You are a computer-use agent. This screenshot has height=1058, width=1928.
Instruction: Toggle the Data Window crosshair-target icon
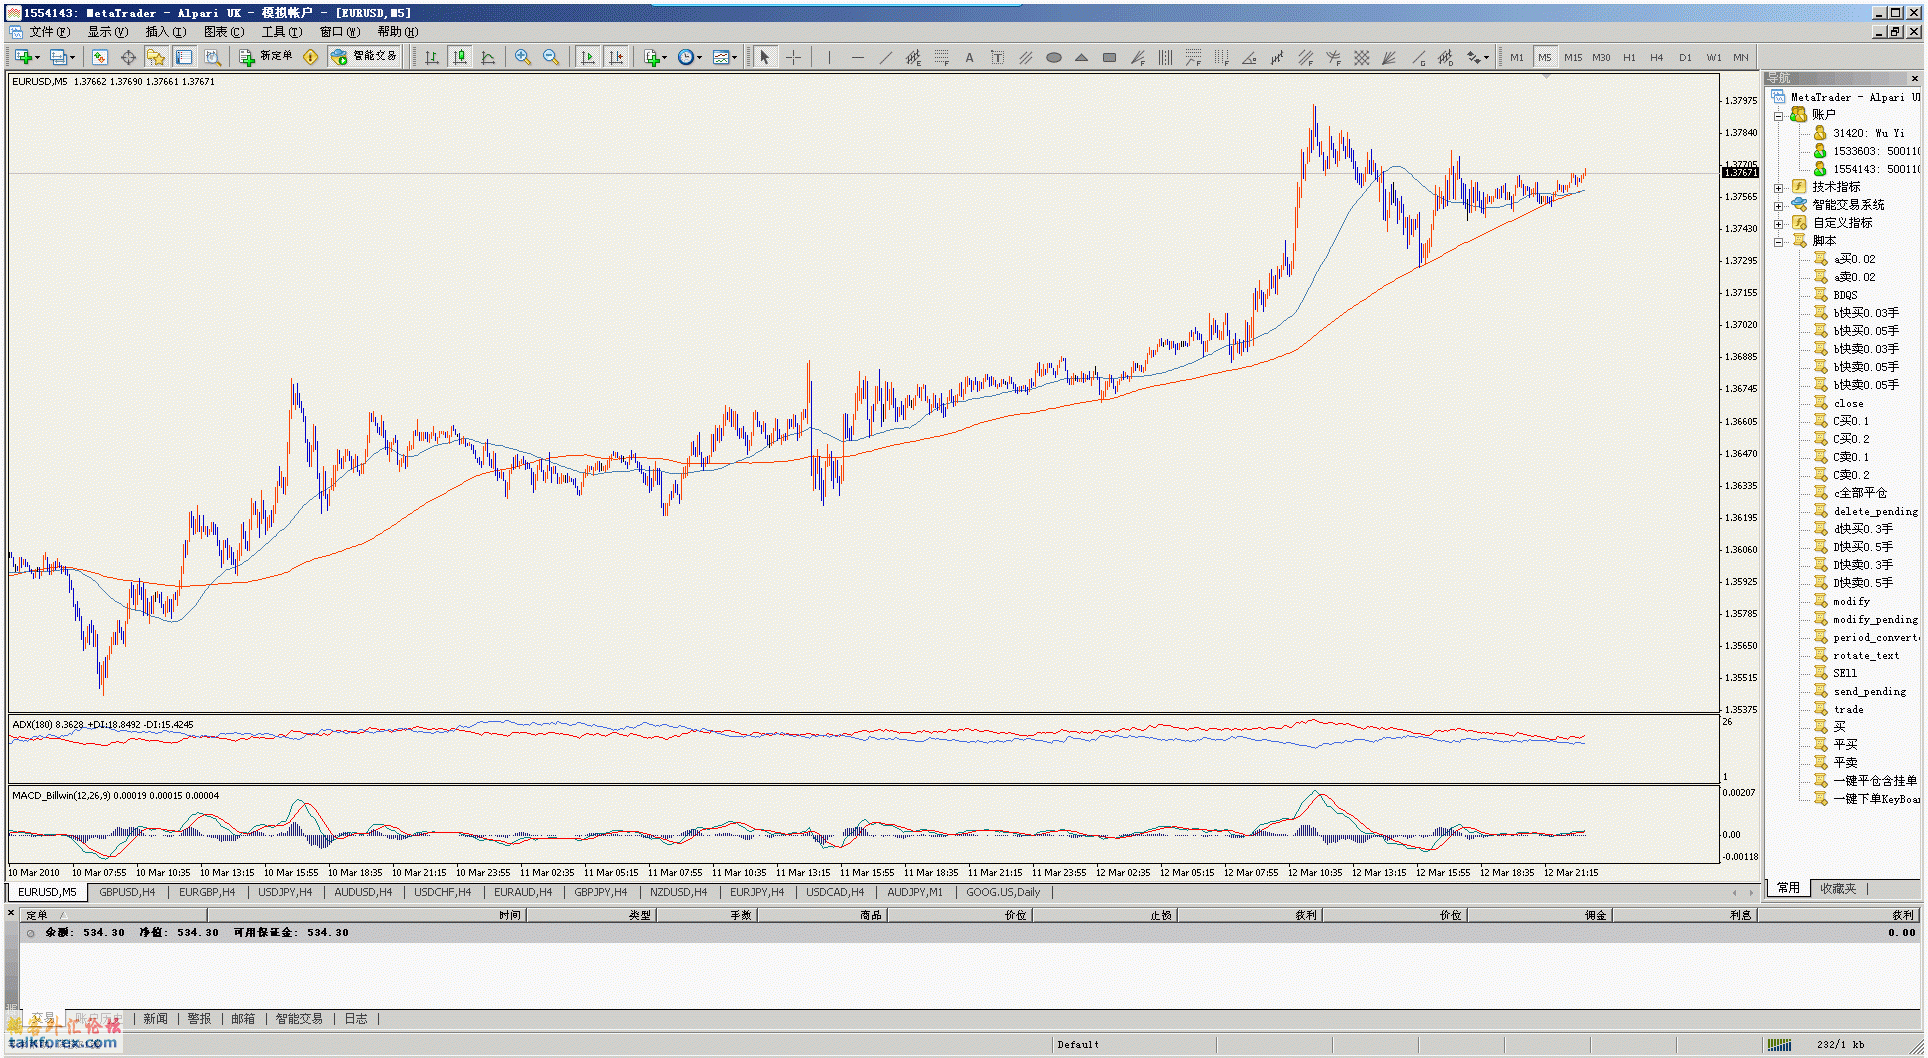pos(128,57)
